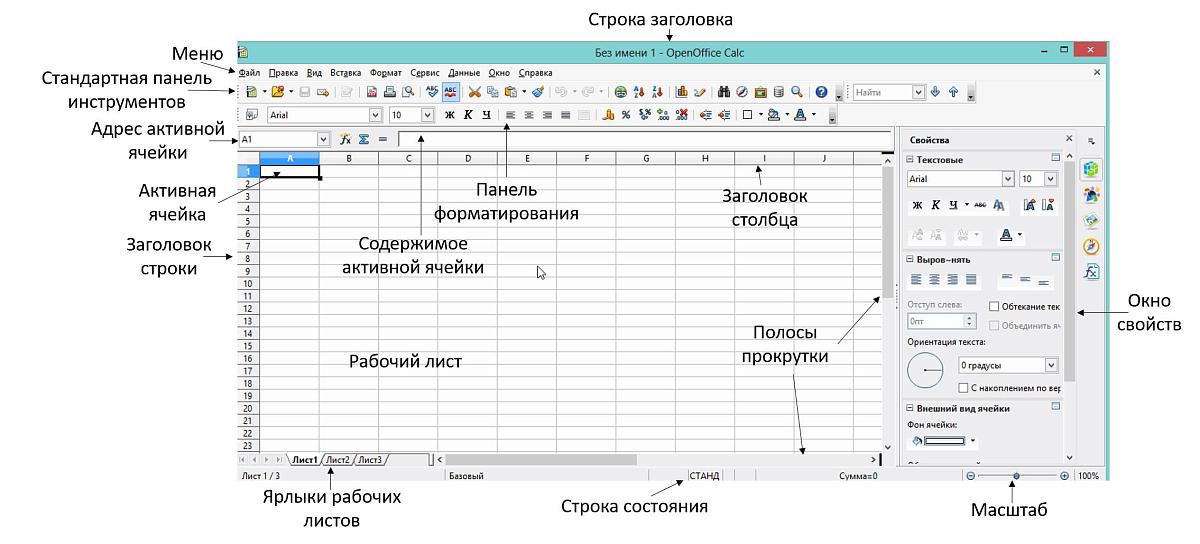The width and height of the screenshot is (1200, 544).
Task: Click the Delete Decimal Place icon
Action: pos(681,115)
